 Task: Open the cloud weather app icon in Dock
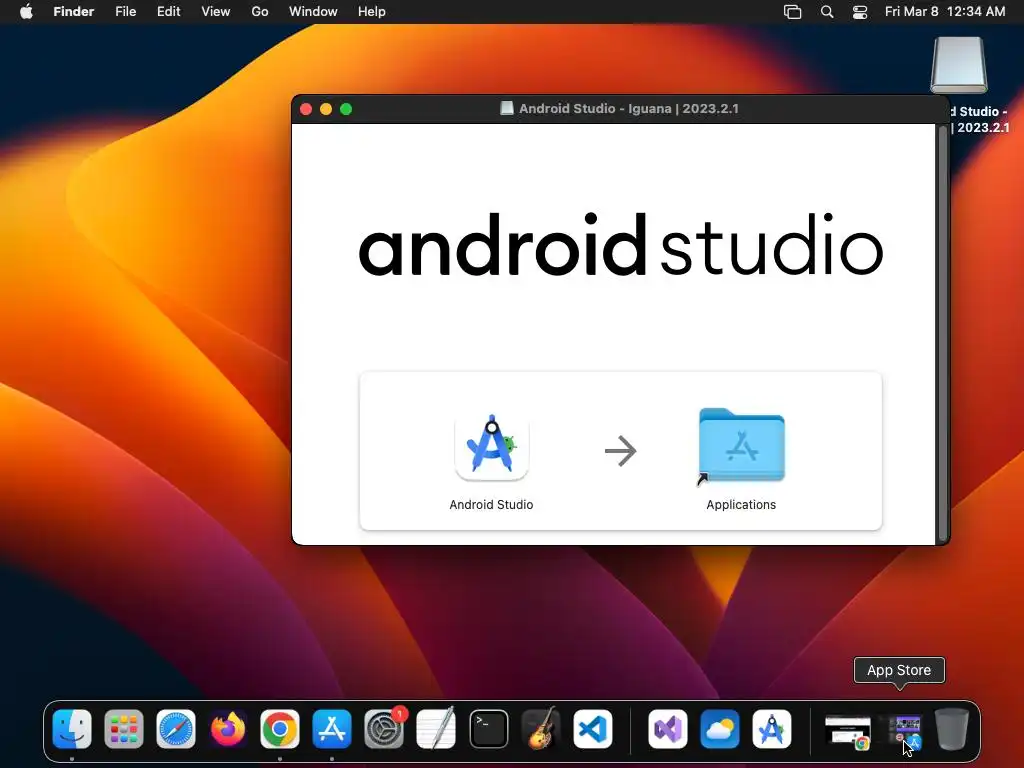tap(720, 728)
